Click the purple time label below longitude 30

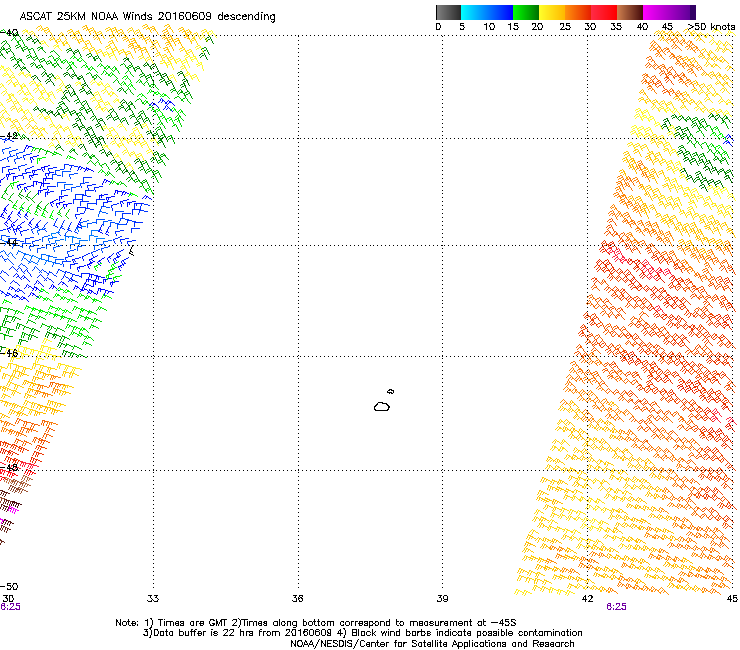(10, 607)
